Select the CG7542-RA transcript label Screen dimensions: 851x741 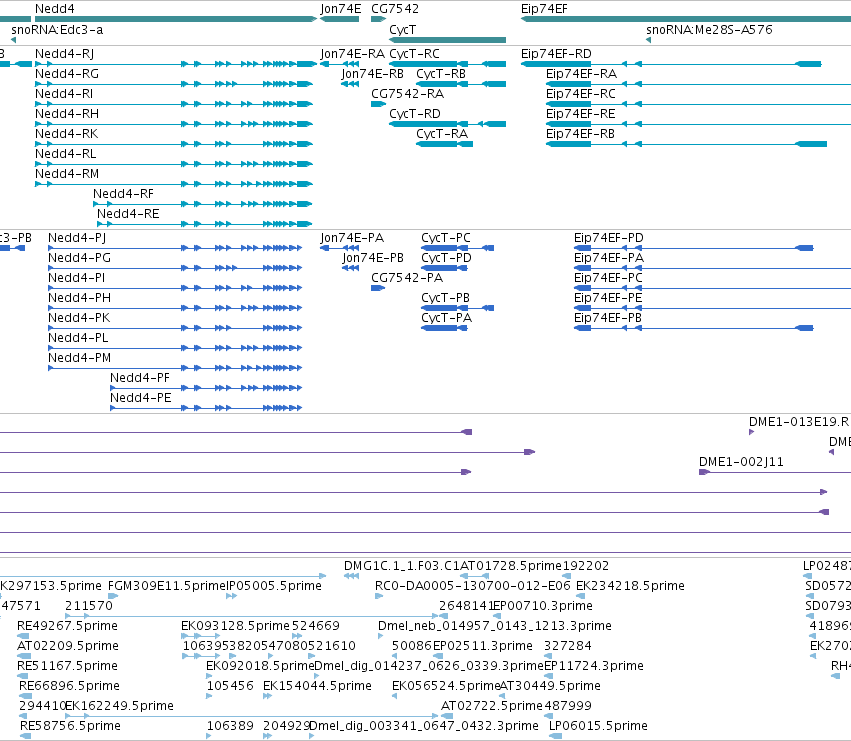pos(408,94)
